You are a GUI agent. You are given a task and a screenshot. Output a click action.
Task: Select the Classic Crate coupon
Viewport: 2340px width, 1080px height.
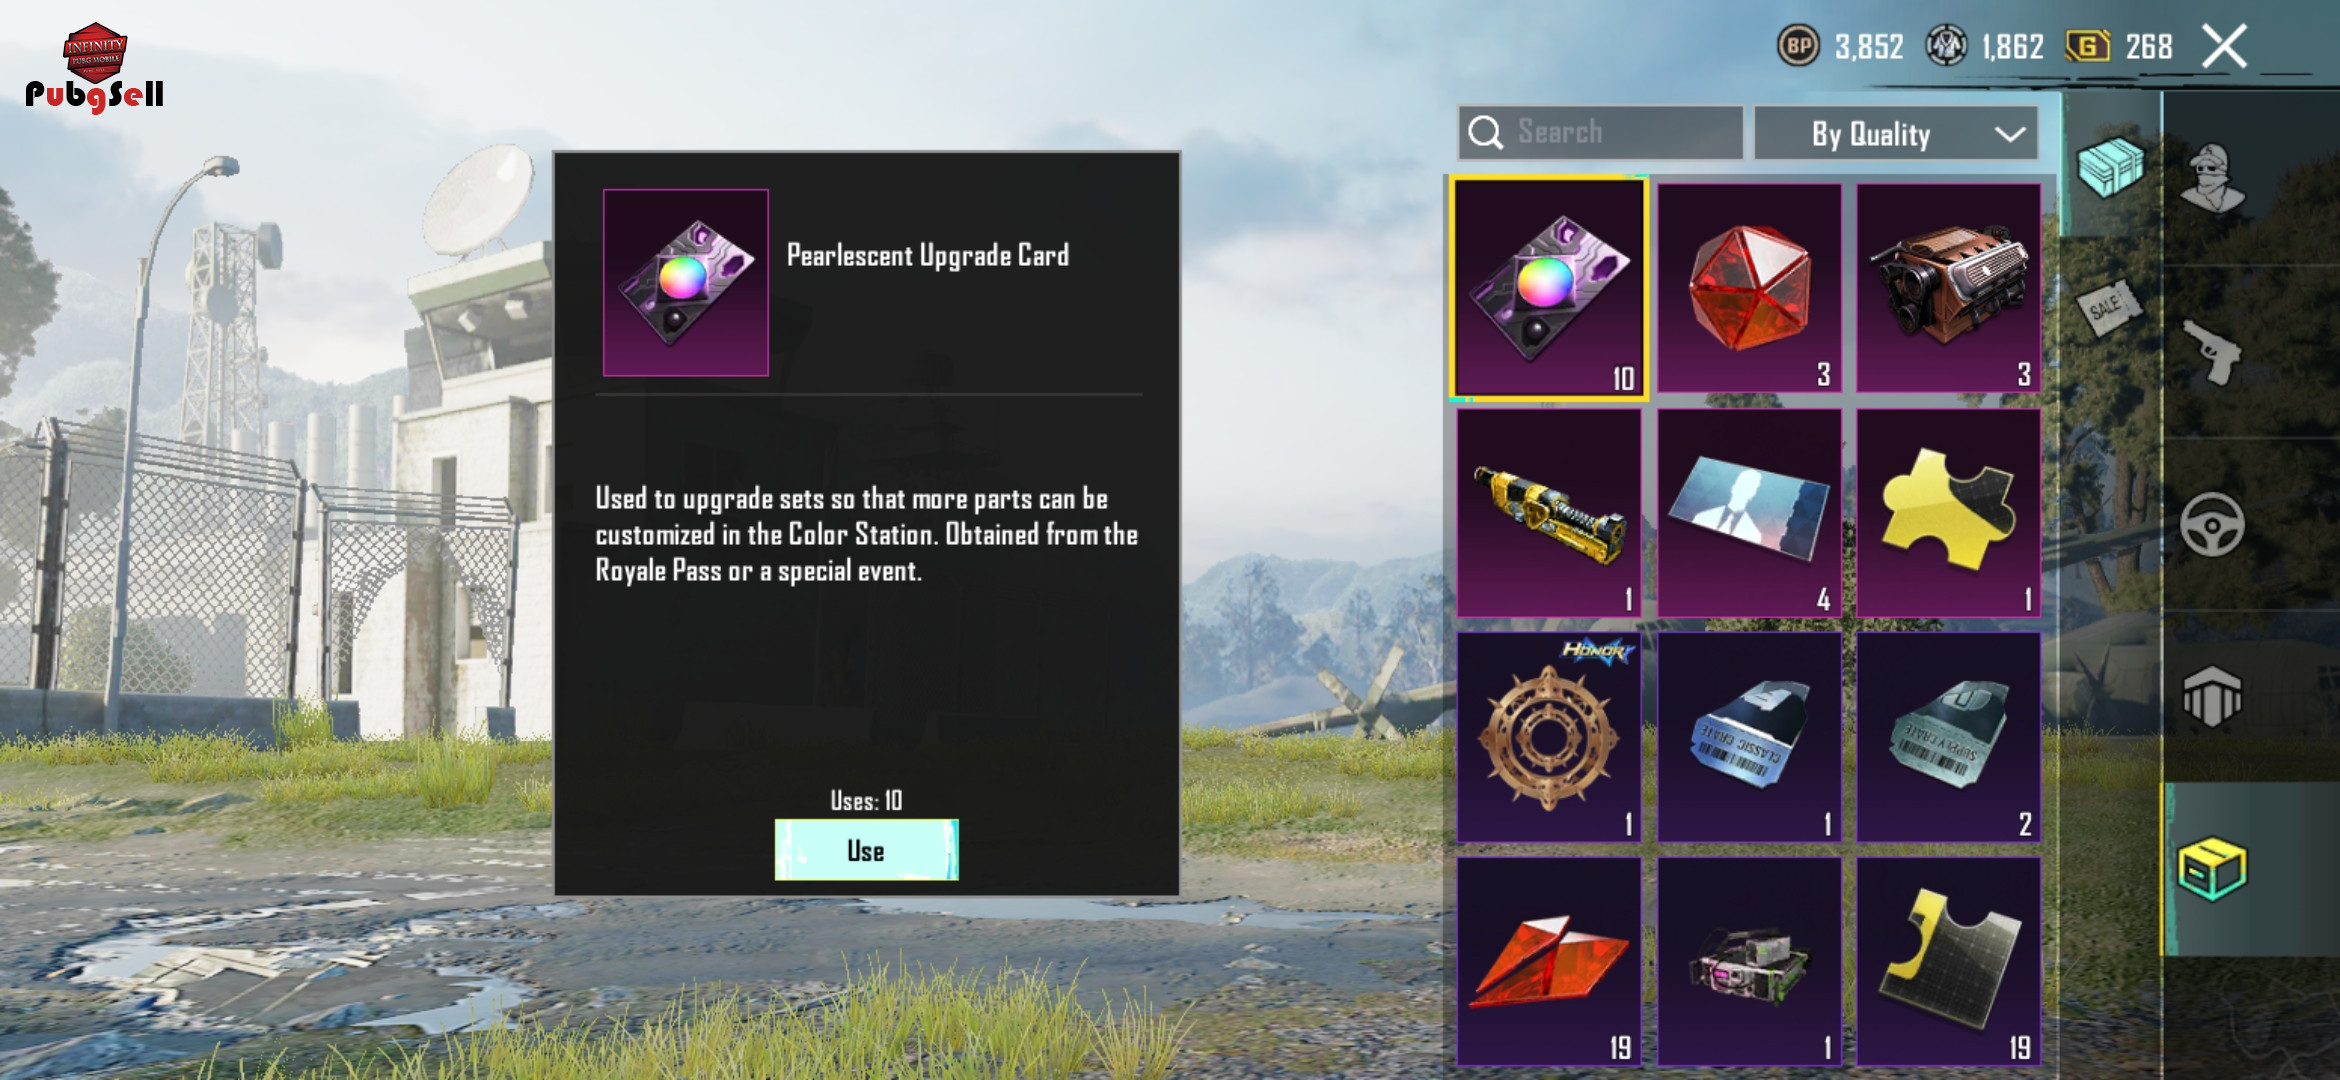[1749, 737]
